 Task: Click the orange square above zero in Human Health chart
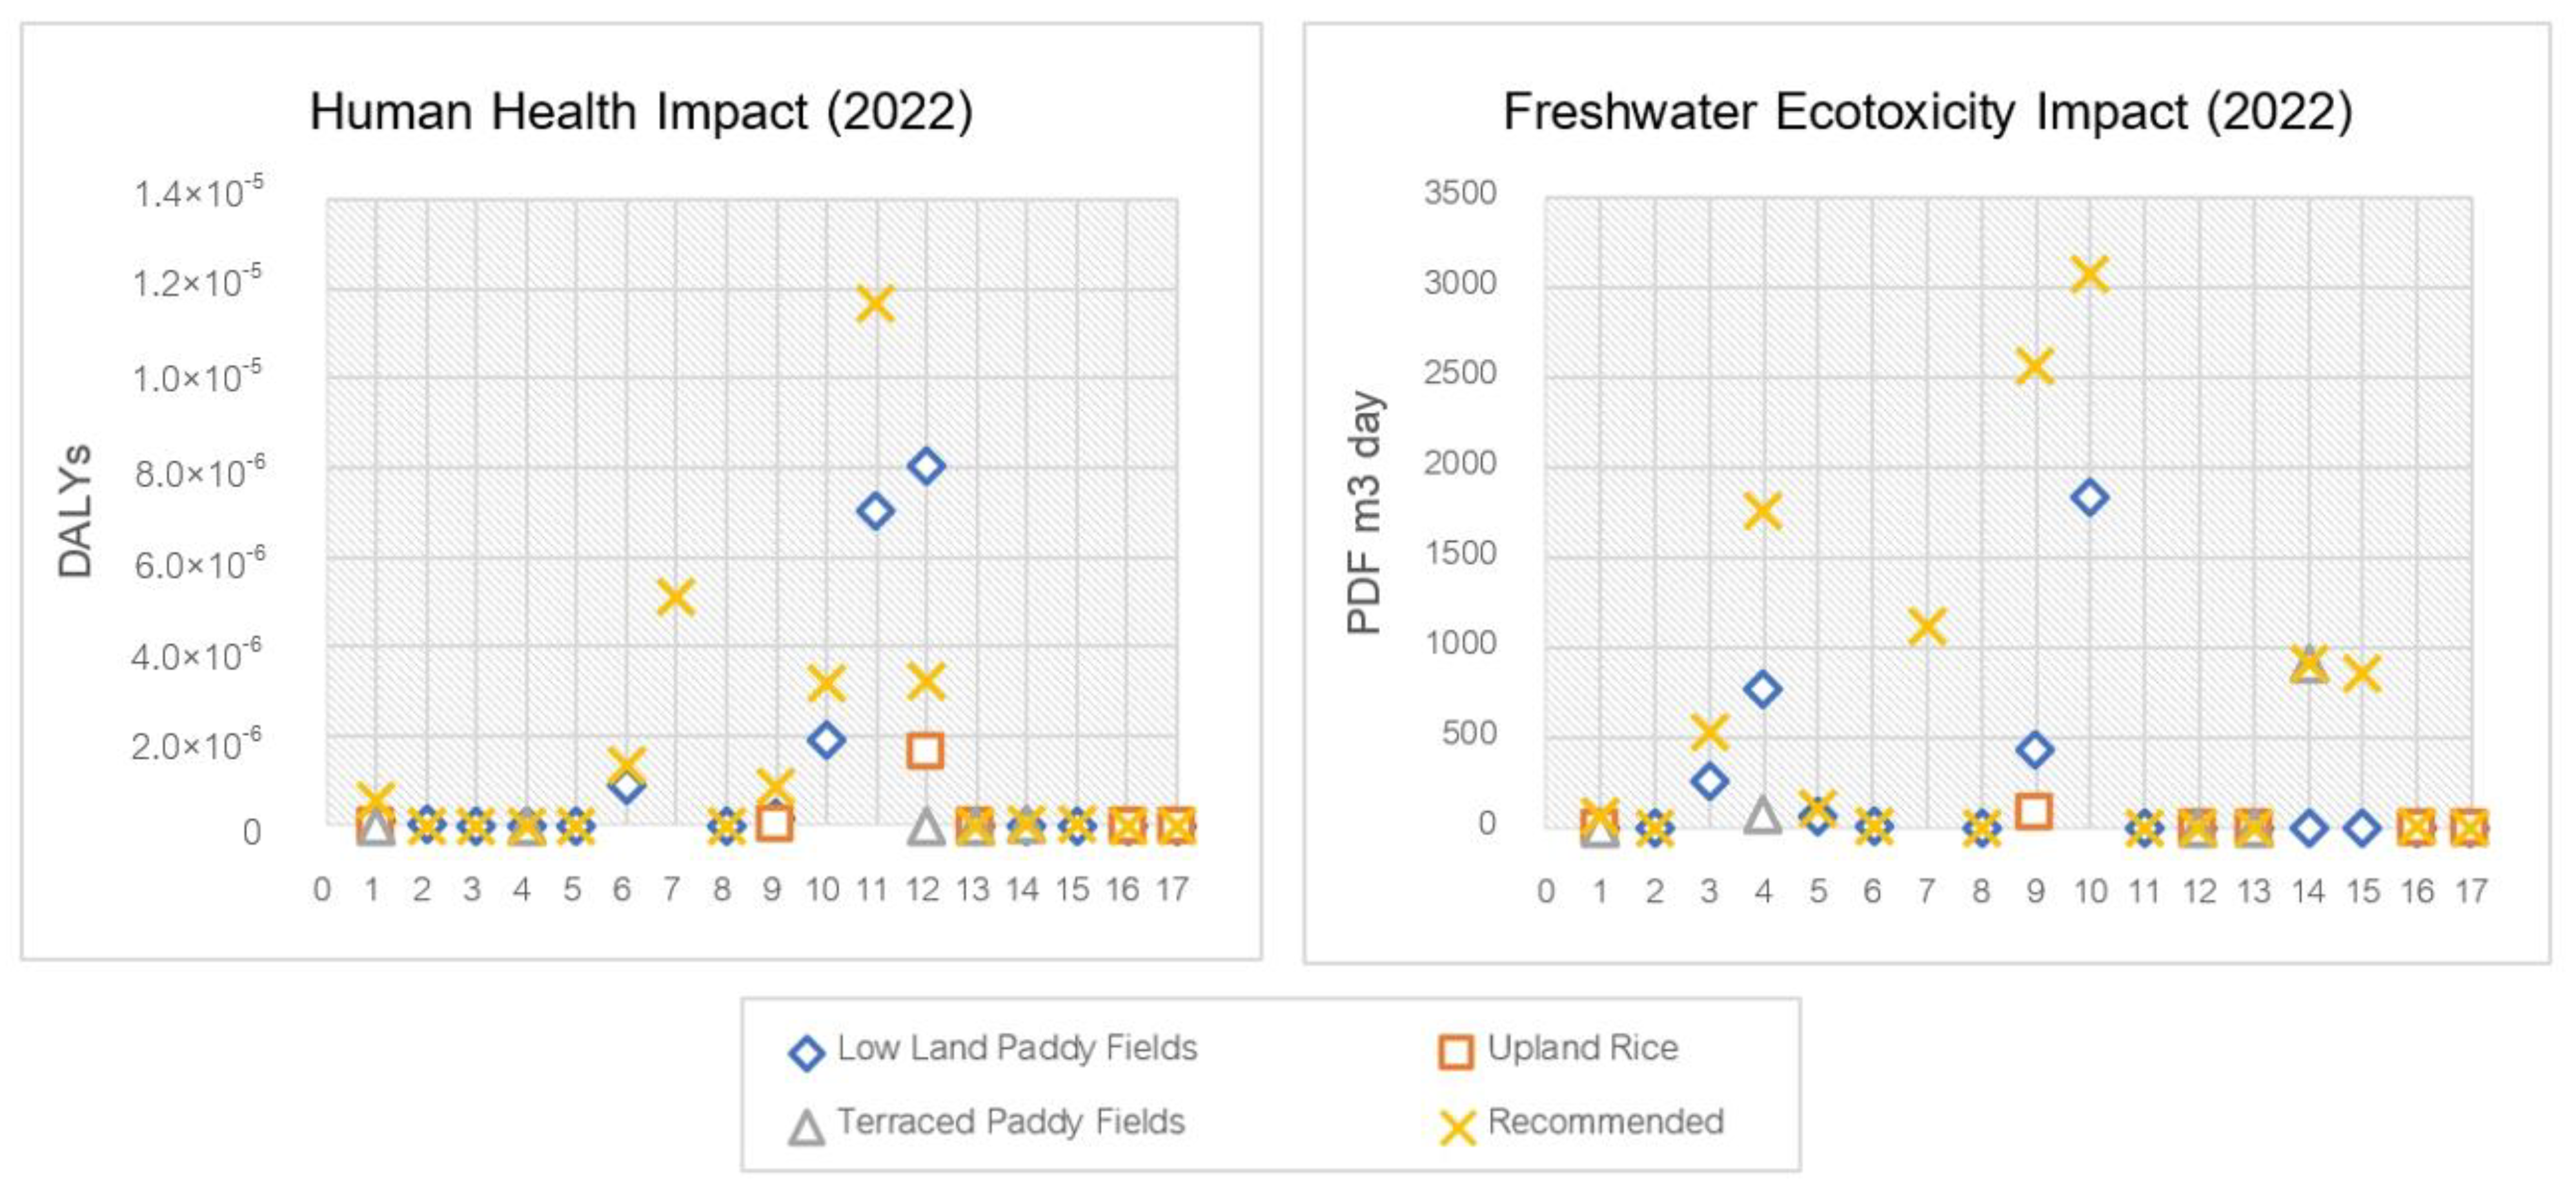925,750
